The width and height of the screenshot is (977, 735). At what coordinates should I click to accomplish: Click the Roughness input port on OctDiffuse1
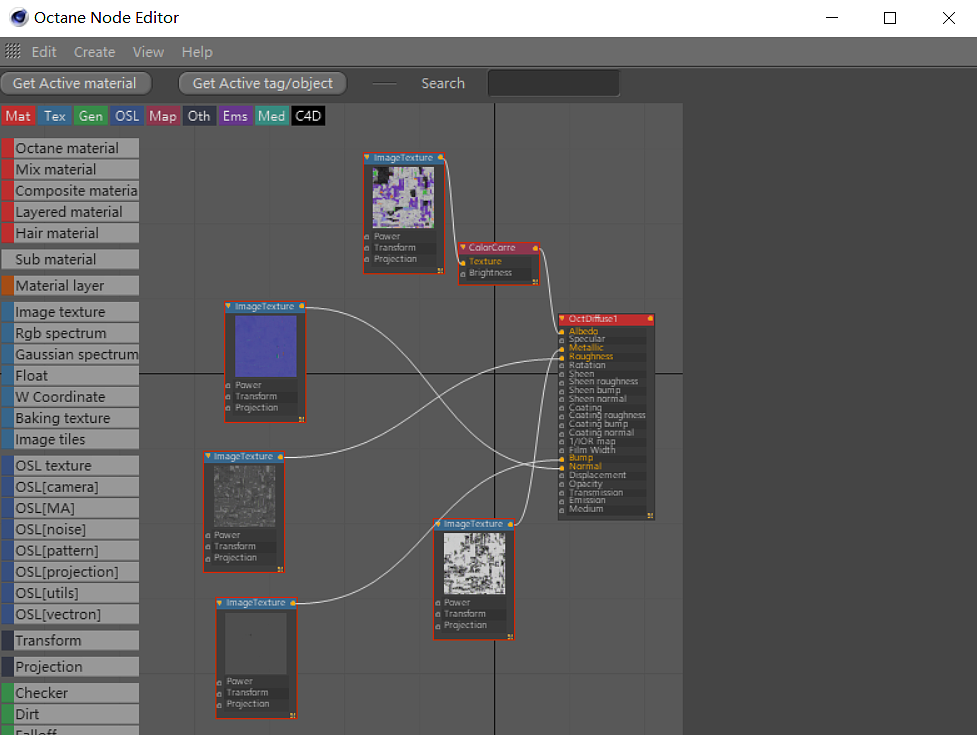(561, 358)
